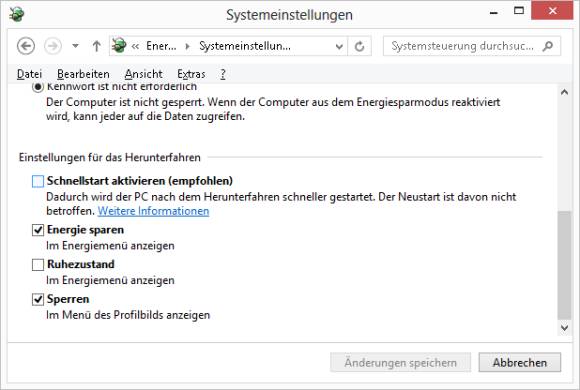Uncheck the Energie sparen checkbox

[38, 230]
